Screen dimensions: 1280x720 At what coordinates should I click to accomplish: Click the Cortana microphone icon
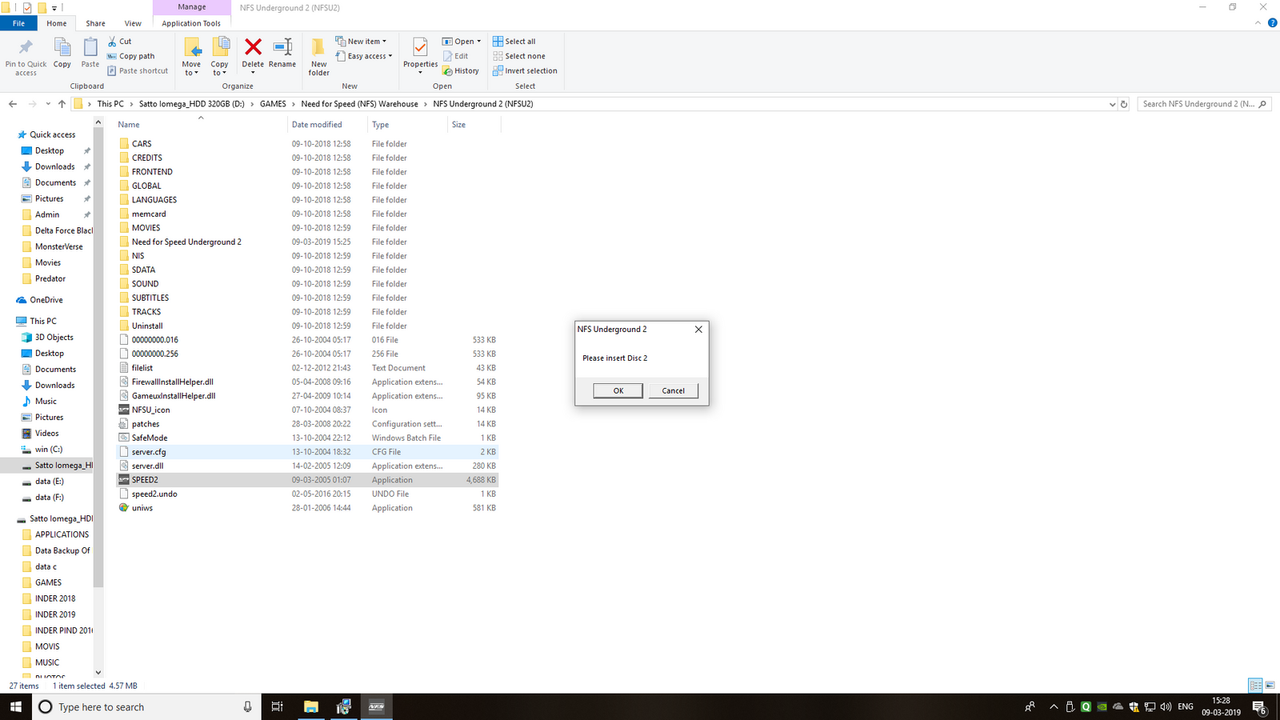[x=247, y=706]
